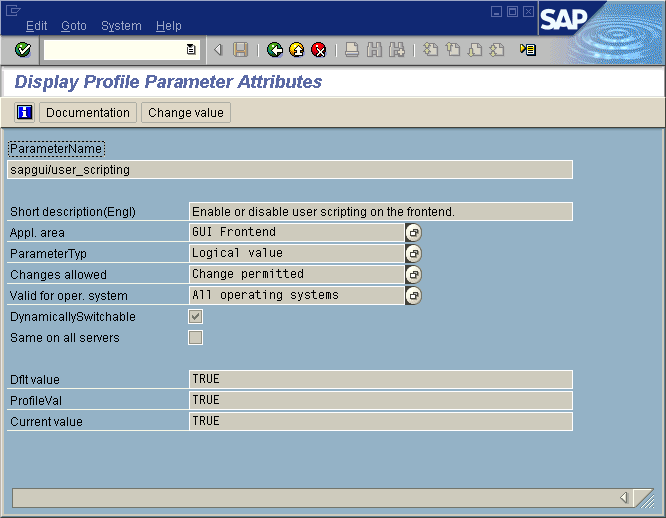Click the red Cancel icon
This screenshot has height=518, width=666.
pyautogui.click(x=318, y=50)
